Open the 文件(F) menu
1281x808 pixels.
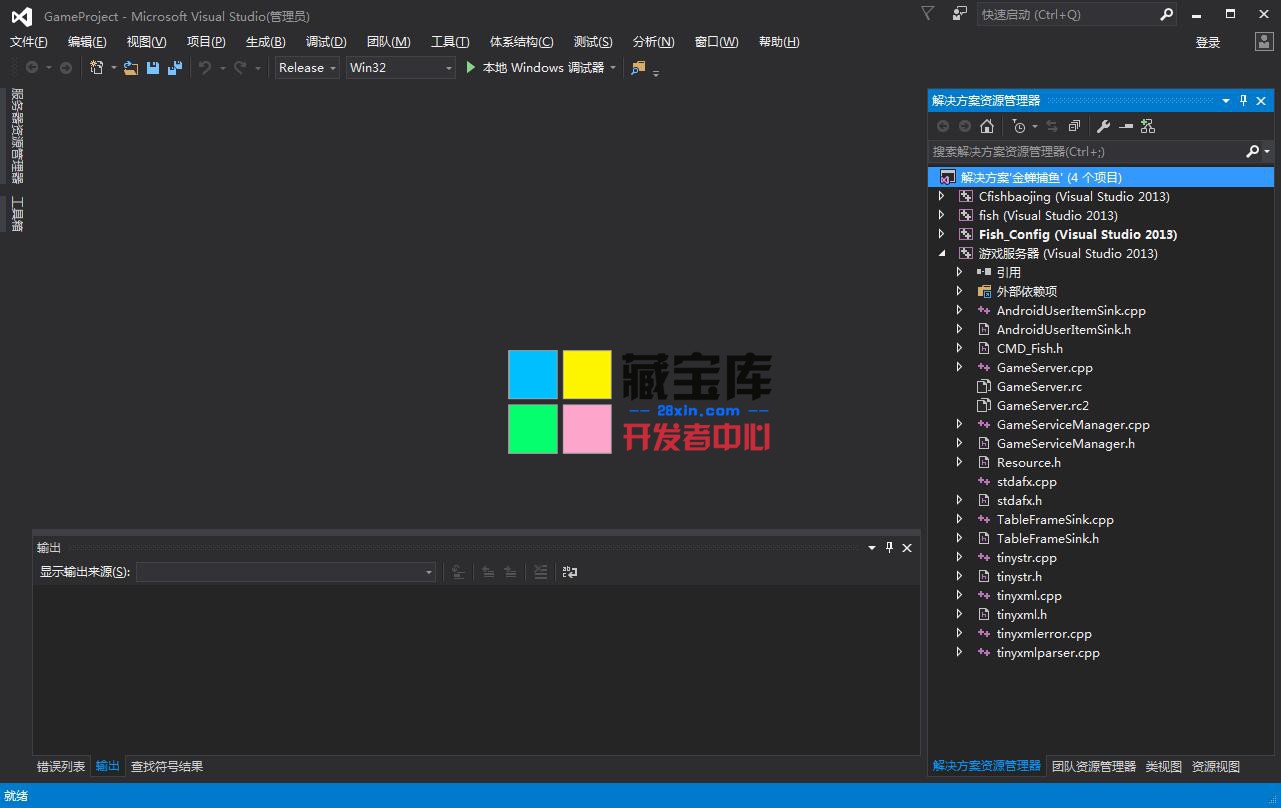click(x=28, y=41)
